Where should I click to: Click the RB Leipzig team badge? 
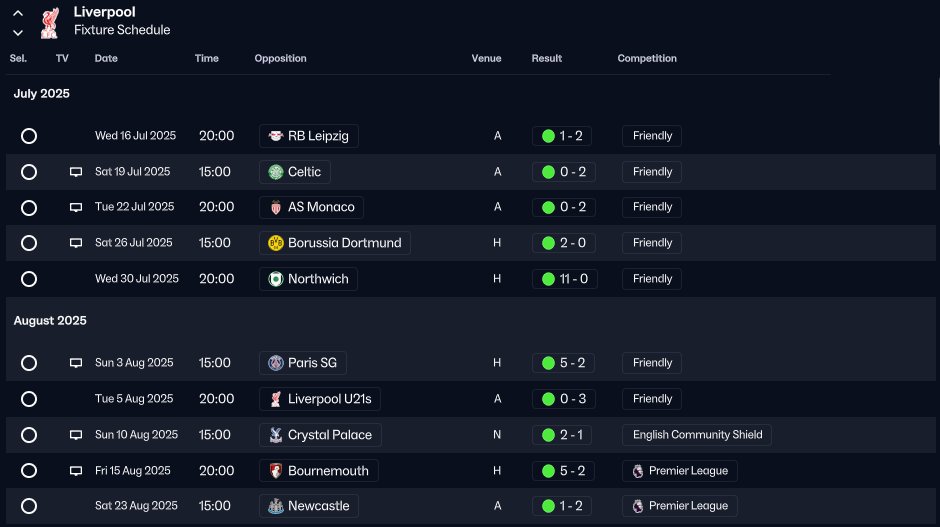[276, 136]
